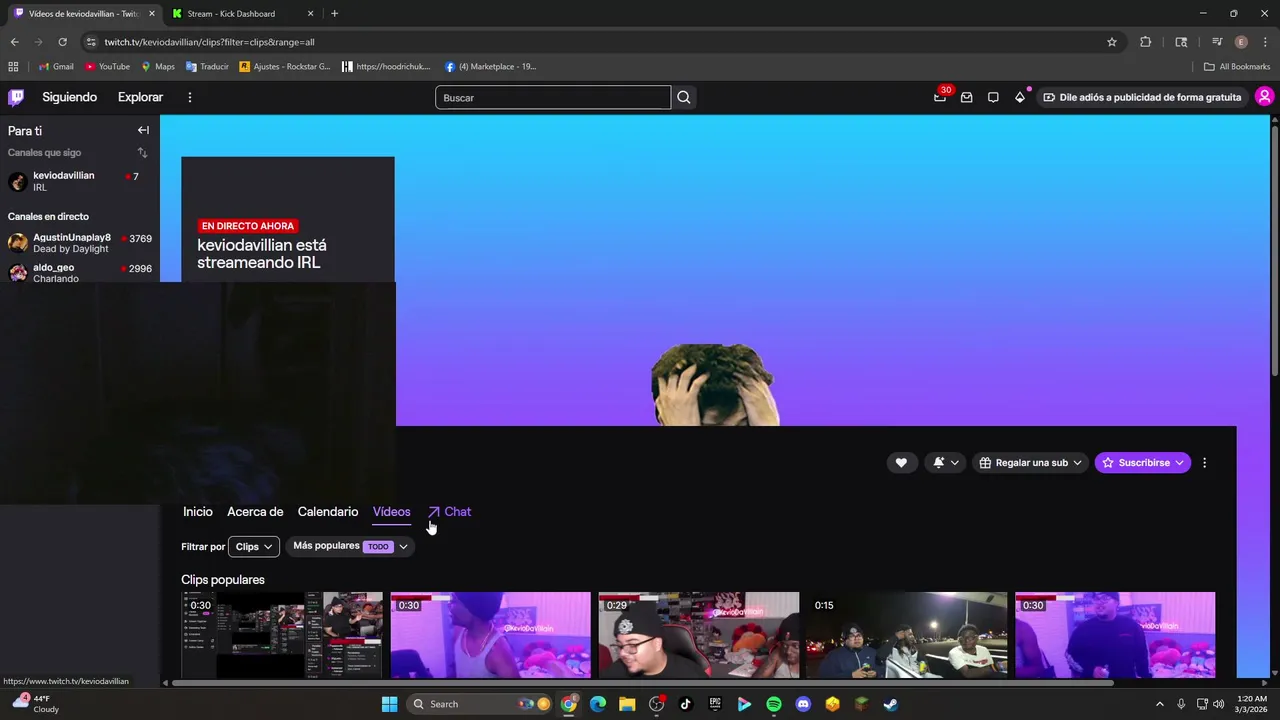Open Más populares TODO dropdown
Screen dimensions: 1280x720
point(350,546)
